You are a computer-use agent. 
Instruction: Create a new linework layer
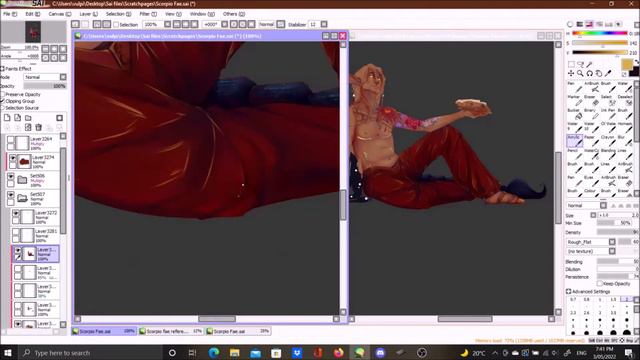click(x=18, y=118)
